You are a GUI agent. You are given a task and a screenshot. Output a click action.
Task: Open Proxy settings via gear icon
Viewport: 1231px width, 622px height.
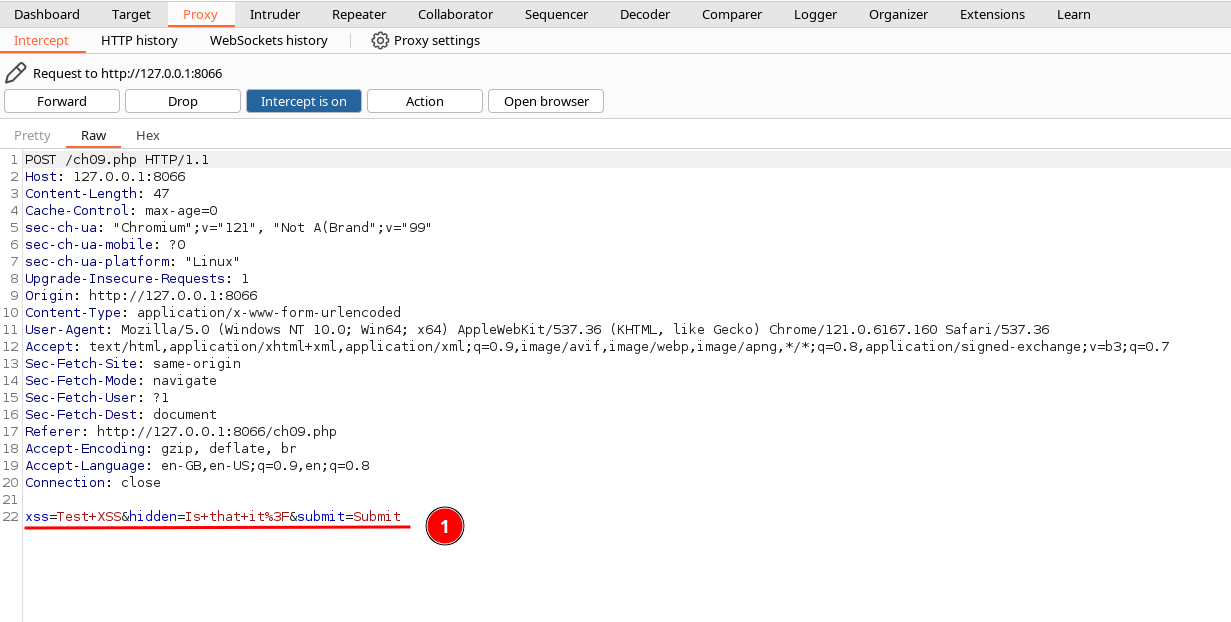point(380,41)
